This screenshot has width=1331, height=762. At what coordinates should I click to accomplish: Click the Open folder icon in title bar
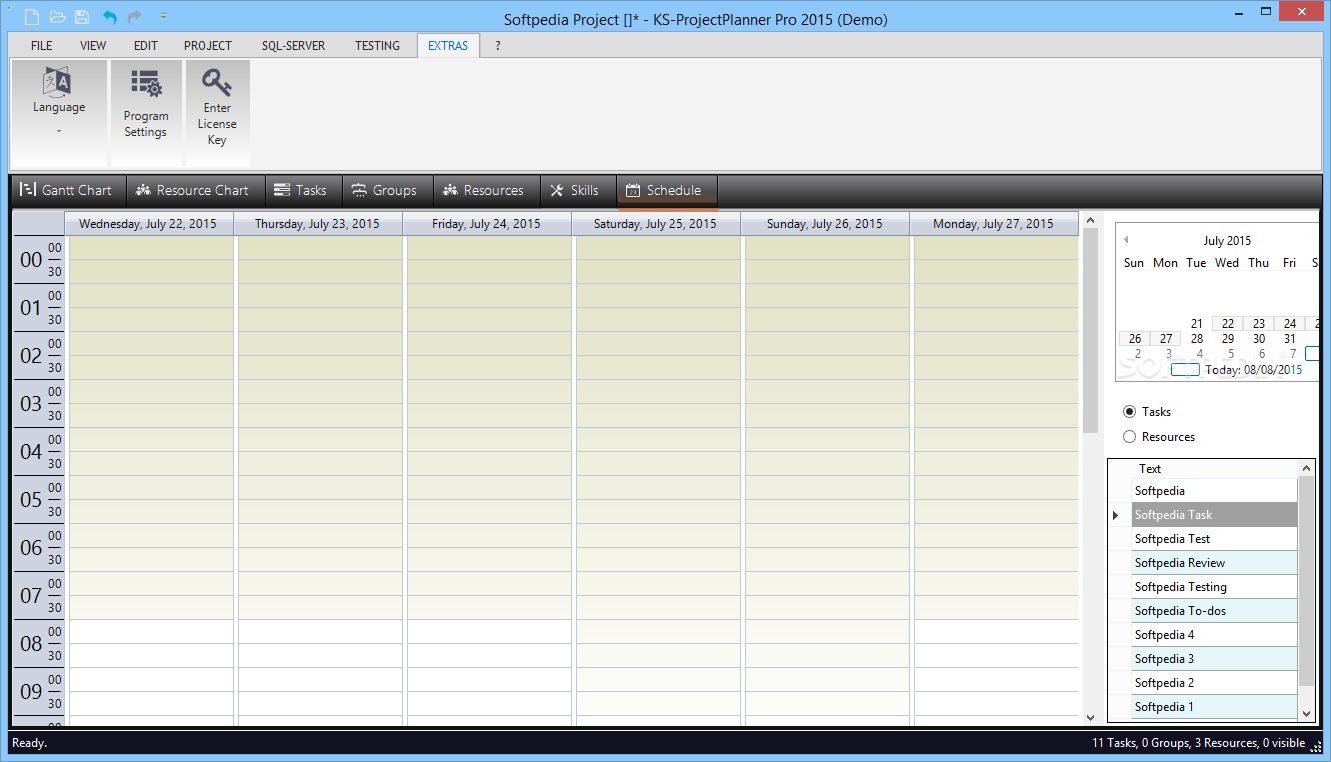(58, 17)
